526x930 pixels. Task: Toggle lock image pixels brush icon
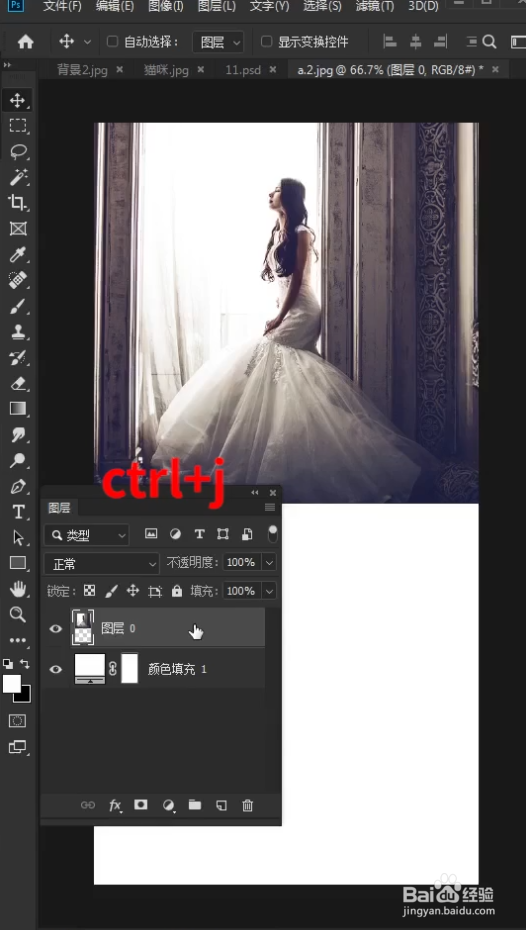tap(111, 591)
